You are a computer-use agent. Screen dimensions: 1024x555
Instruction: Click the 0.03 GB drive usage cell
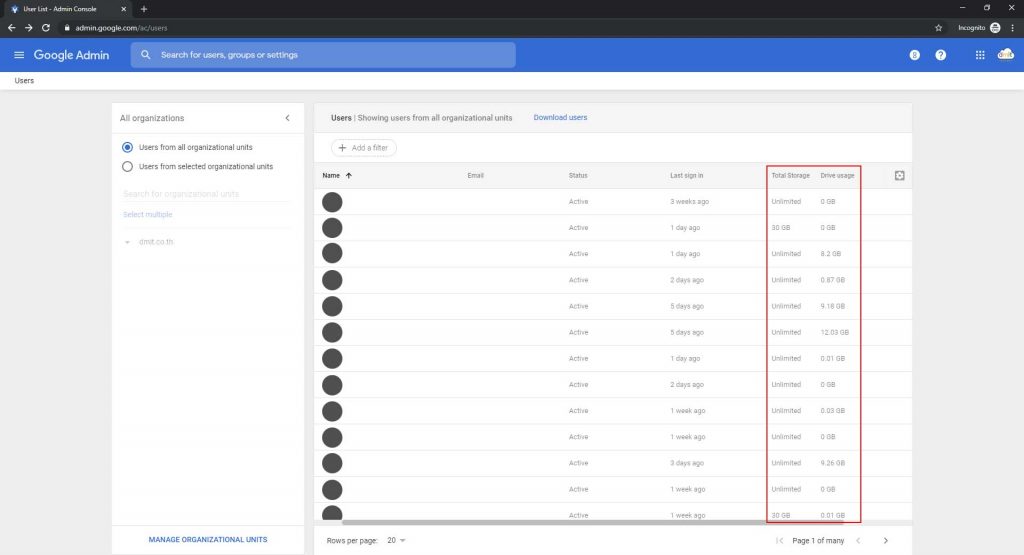tap(833, 411)
